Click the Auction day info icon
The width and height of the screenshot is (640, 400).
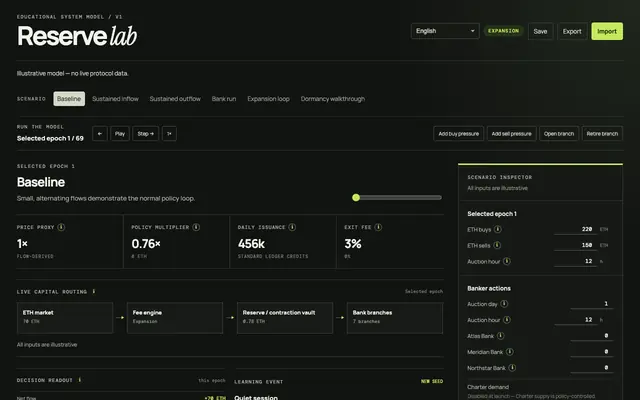pos(504,304)
